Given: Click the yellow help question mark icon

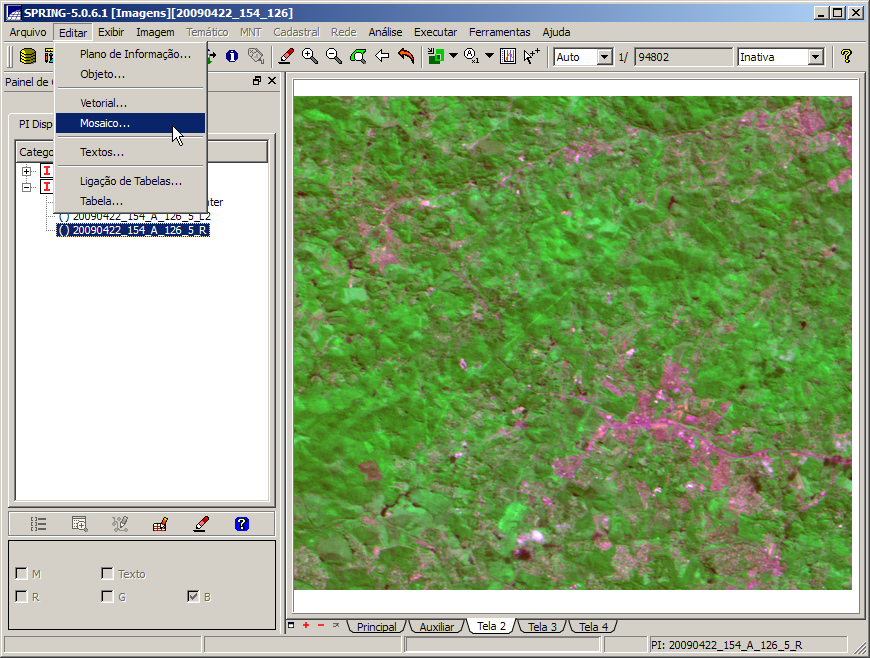Looking at the screenshot, I should coord(846,57).
